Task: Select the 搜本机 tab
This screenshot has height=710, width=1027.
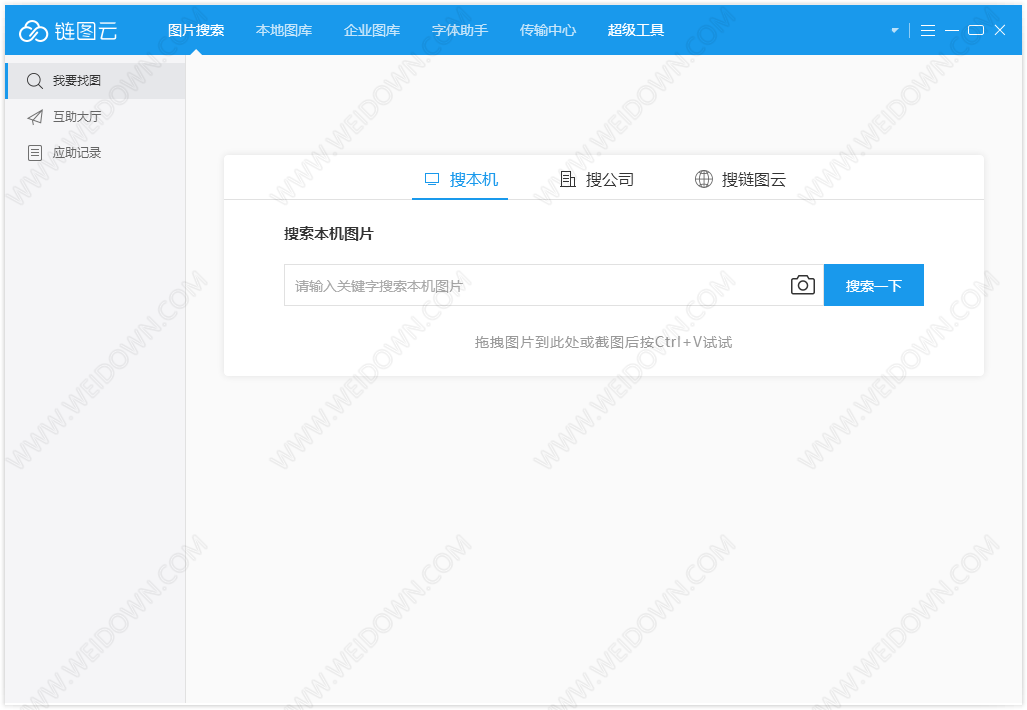Action: (460, 179)
